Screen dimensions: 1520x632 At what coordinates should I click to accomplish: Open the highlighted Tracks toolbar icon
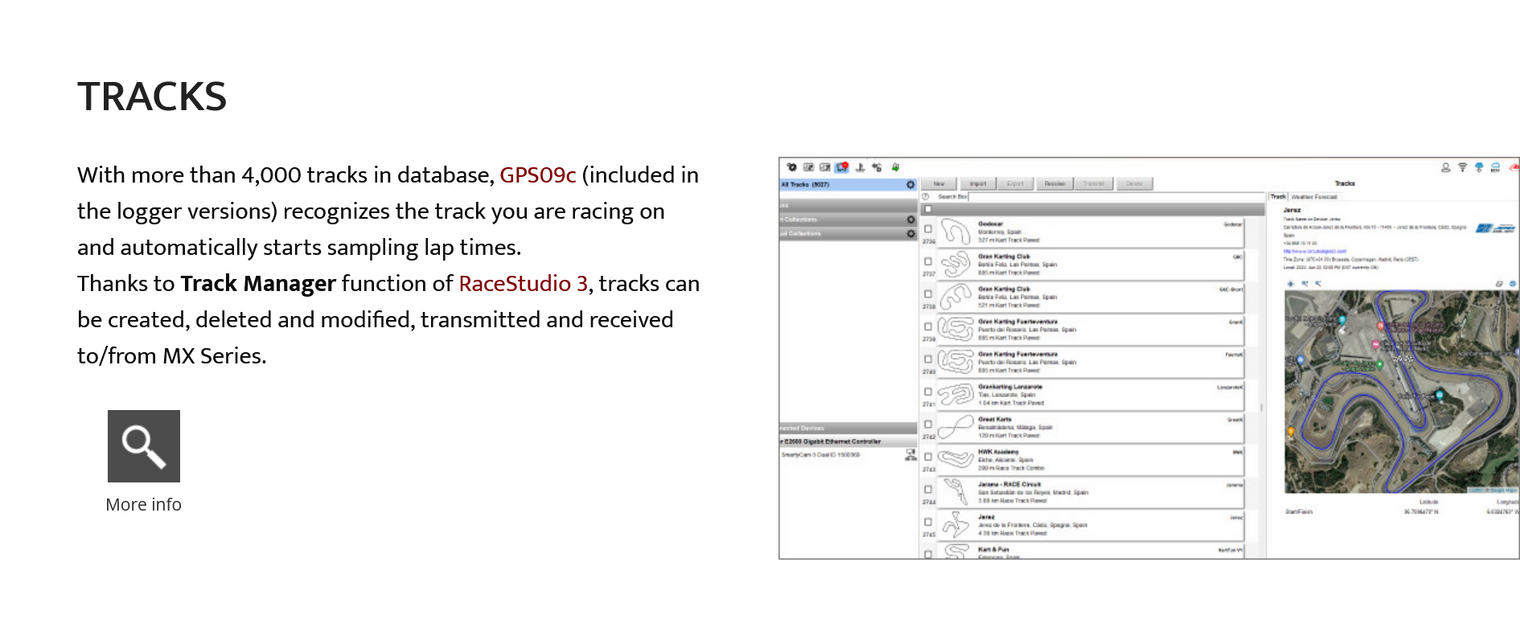click(x=842, y=167)
